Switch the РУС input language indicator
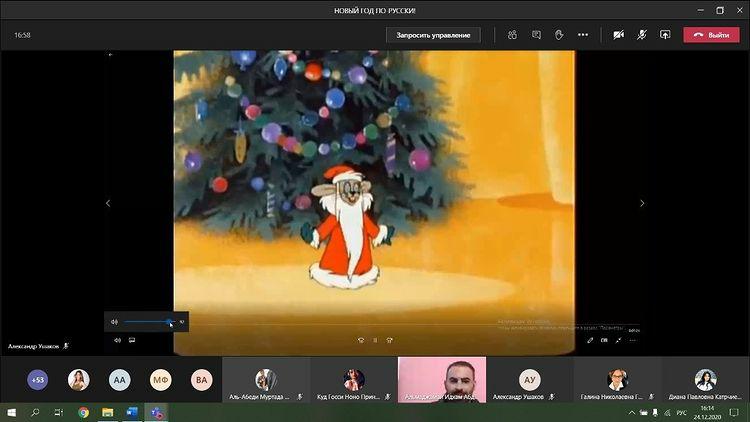 click(x=682, y=412)
